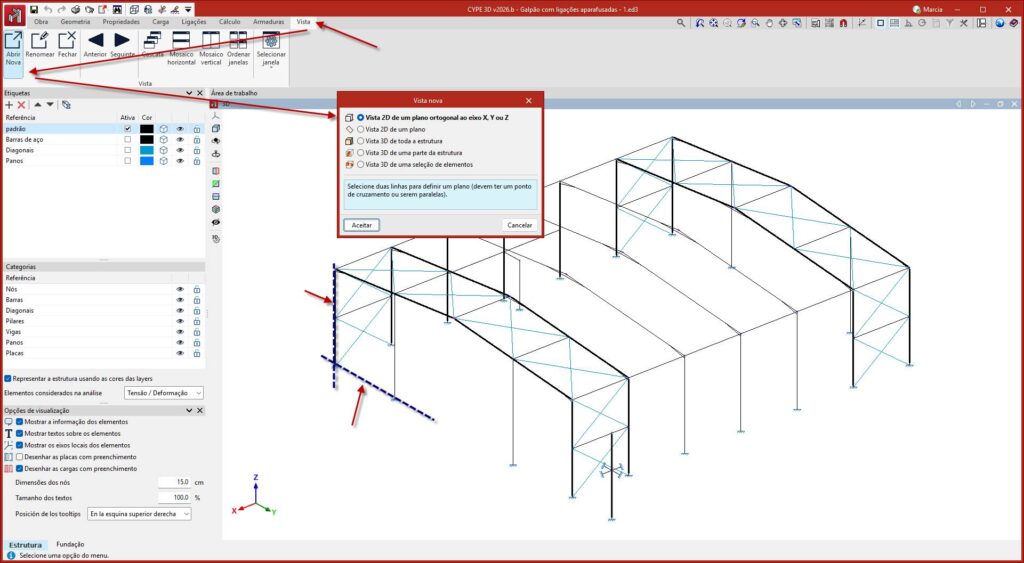The width and height of the screenshot is (1024, 563).
Task: Open Posición de los tooltips dropdown
Action: (138, 513)
